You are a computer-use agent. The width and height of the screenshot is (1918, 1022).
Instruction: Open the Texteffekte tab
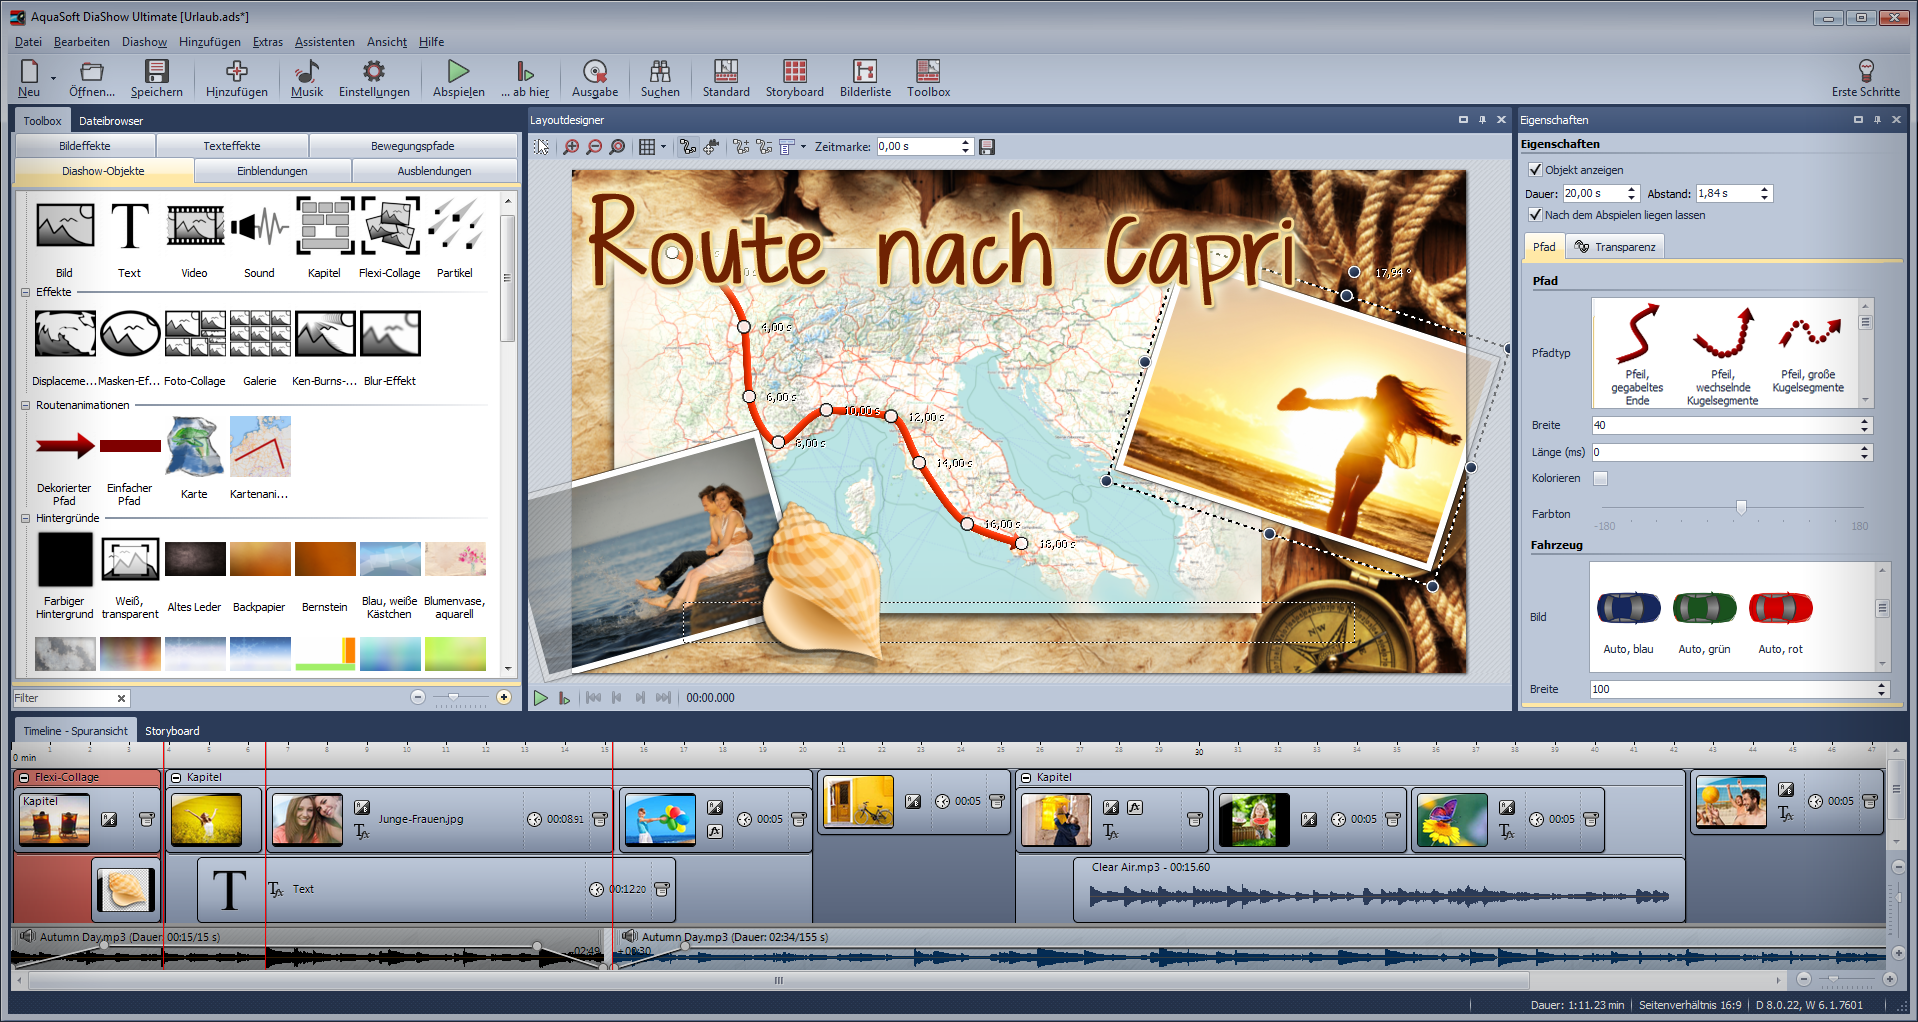(232, 146)
